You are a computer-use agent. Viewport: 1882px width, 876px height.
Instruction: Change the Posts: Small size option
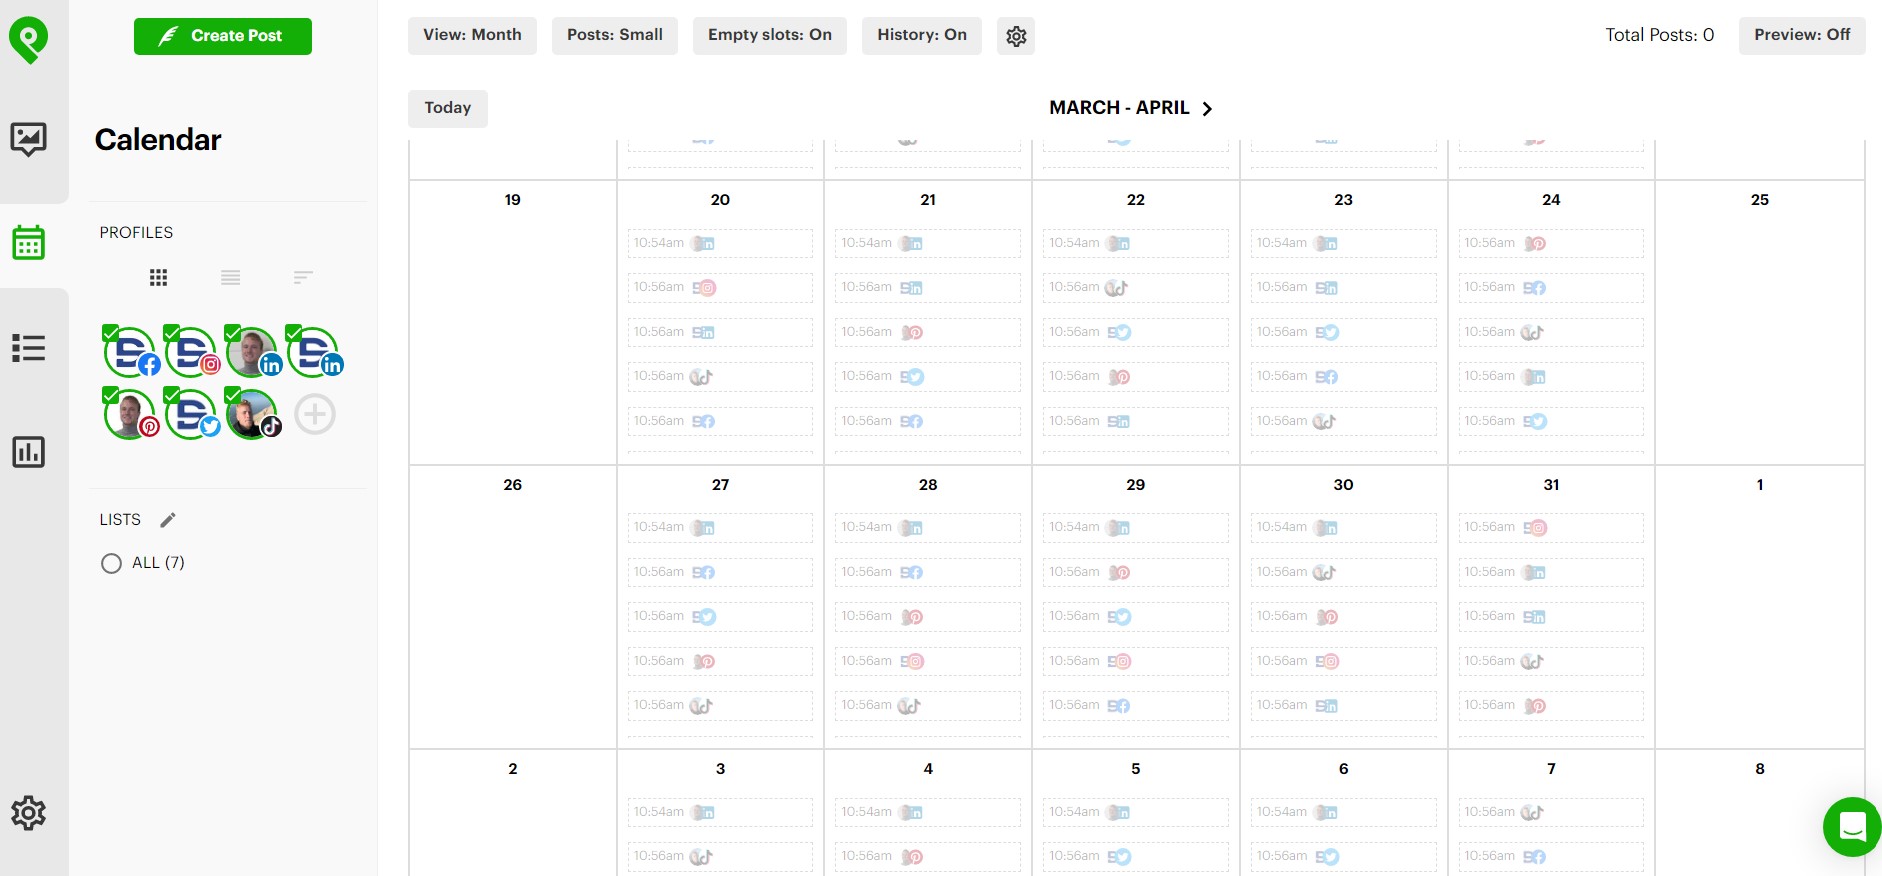[614, 35]
